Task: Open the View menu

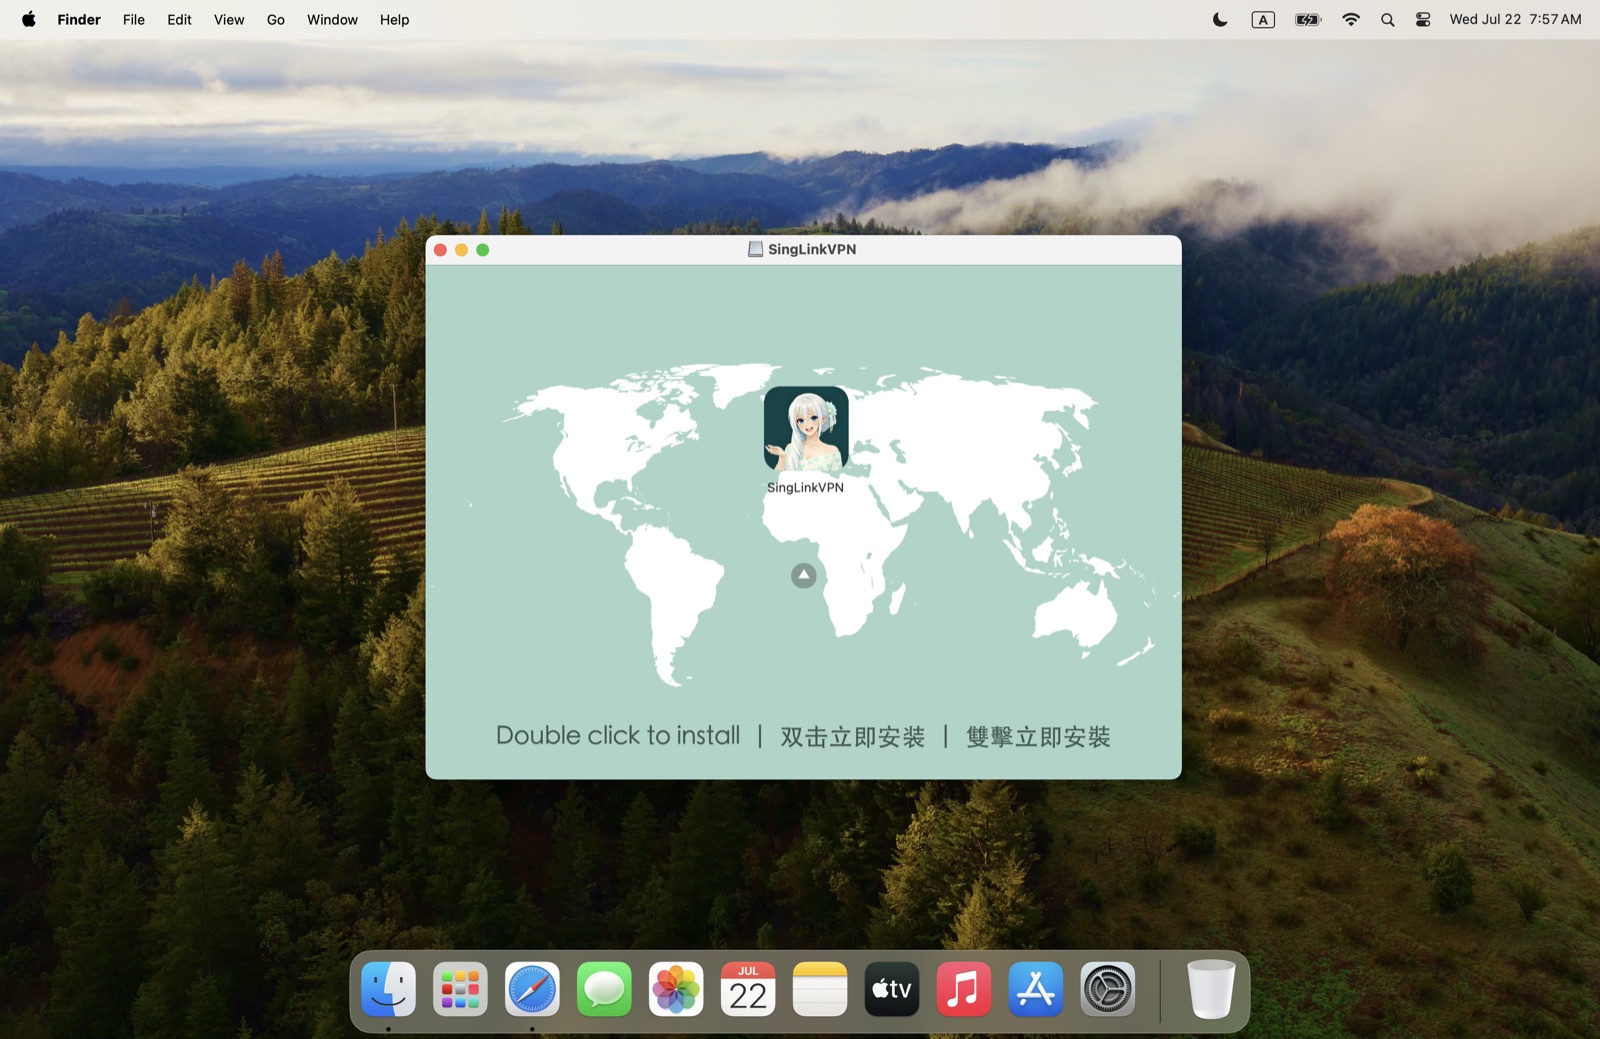Action: click(x=229, y=19)
